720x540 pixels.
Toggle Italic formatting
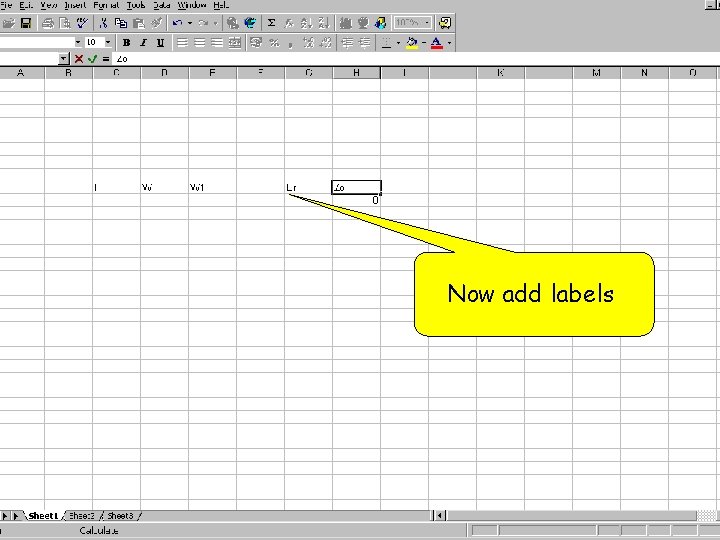coord(143,43)
